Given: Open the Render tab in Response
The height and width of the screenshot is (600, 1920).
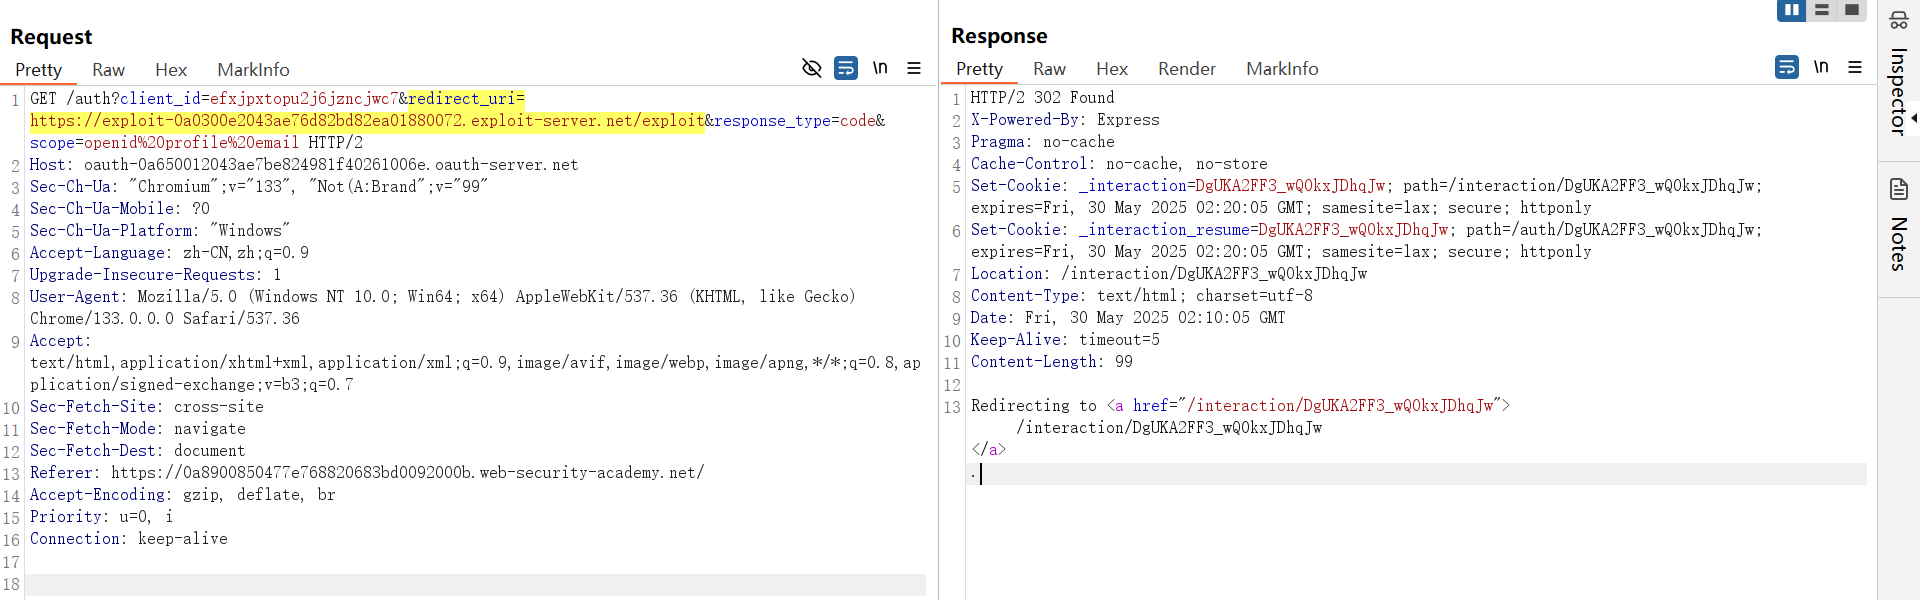Looking at the screenshot, I should coord(1186,69).
